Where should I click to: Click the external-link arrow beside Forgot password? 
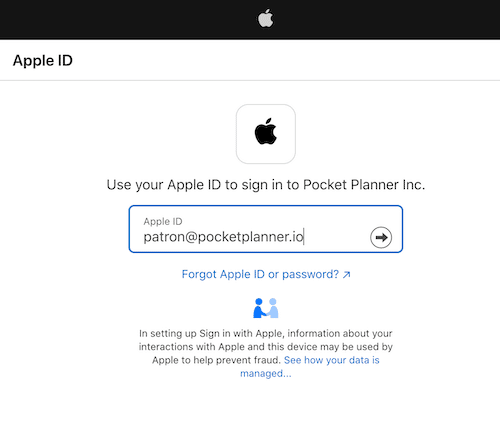tap(347, 274)
